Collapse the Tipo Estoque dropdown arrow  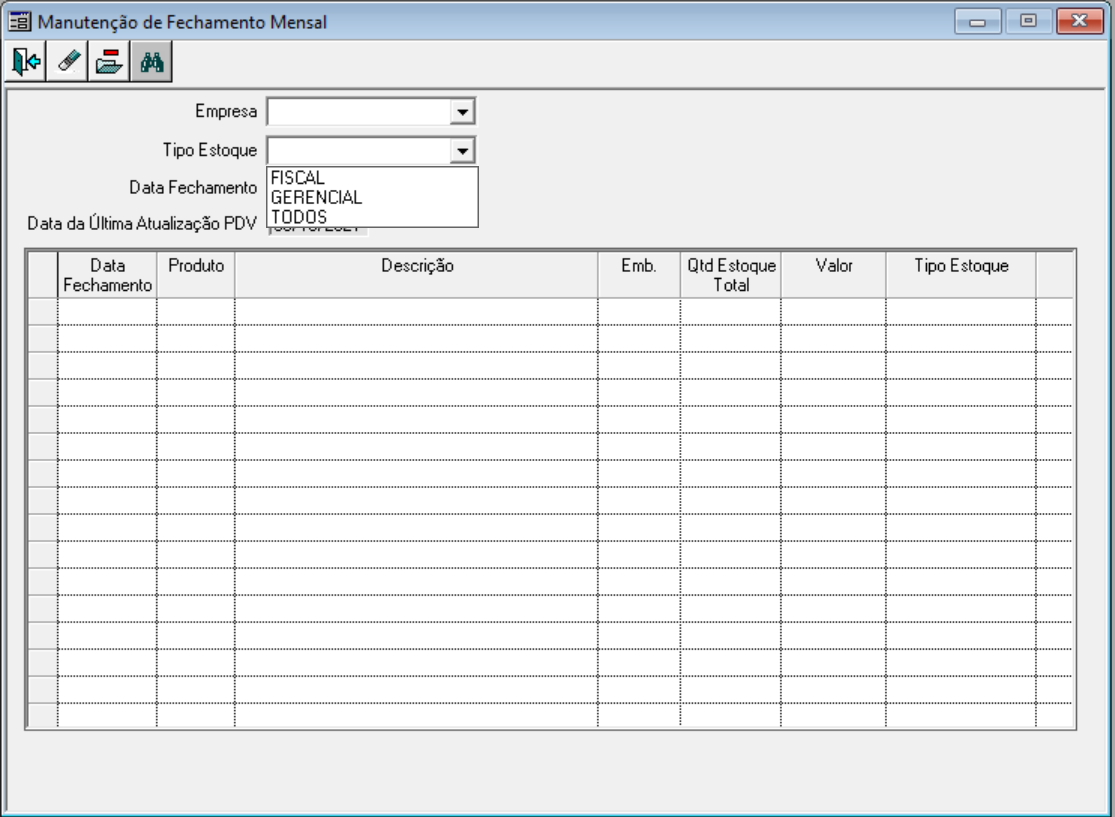point(462,151)
